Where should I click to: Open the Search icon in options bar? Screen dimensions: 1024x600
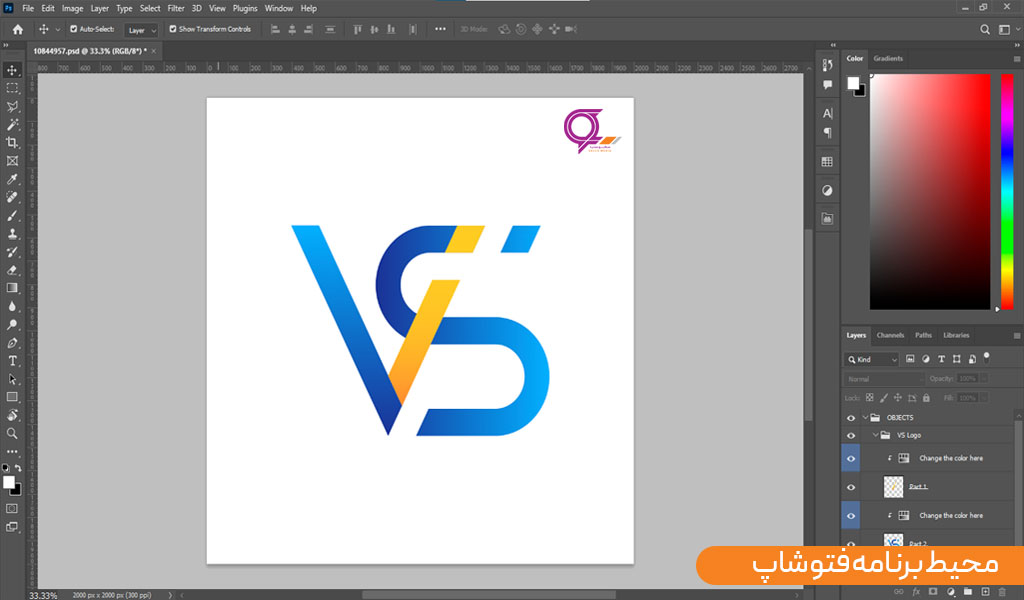click(x=984, y=29)
